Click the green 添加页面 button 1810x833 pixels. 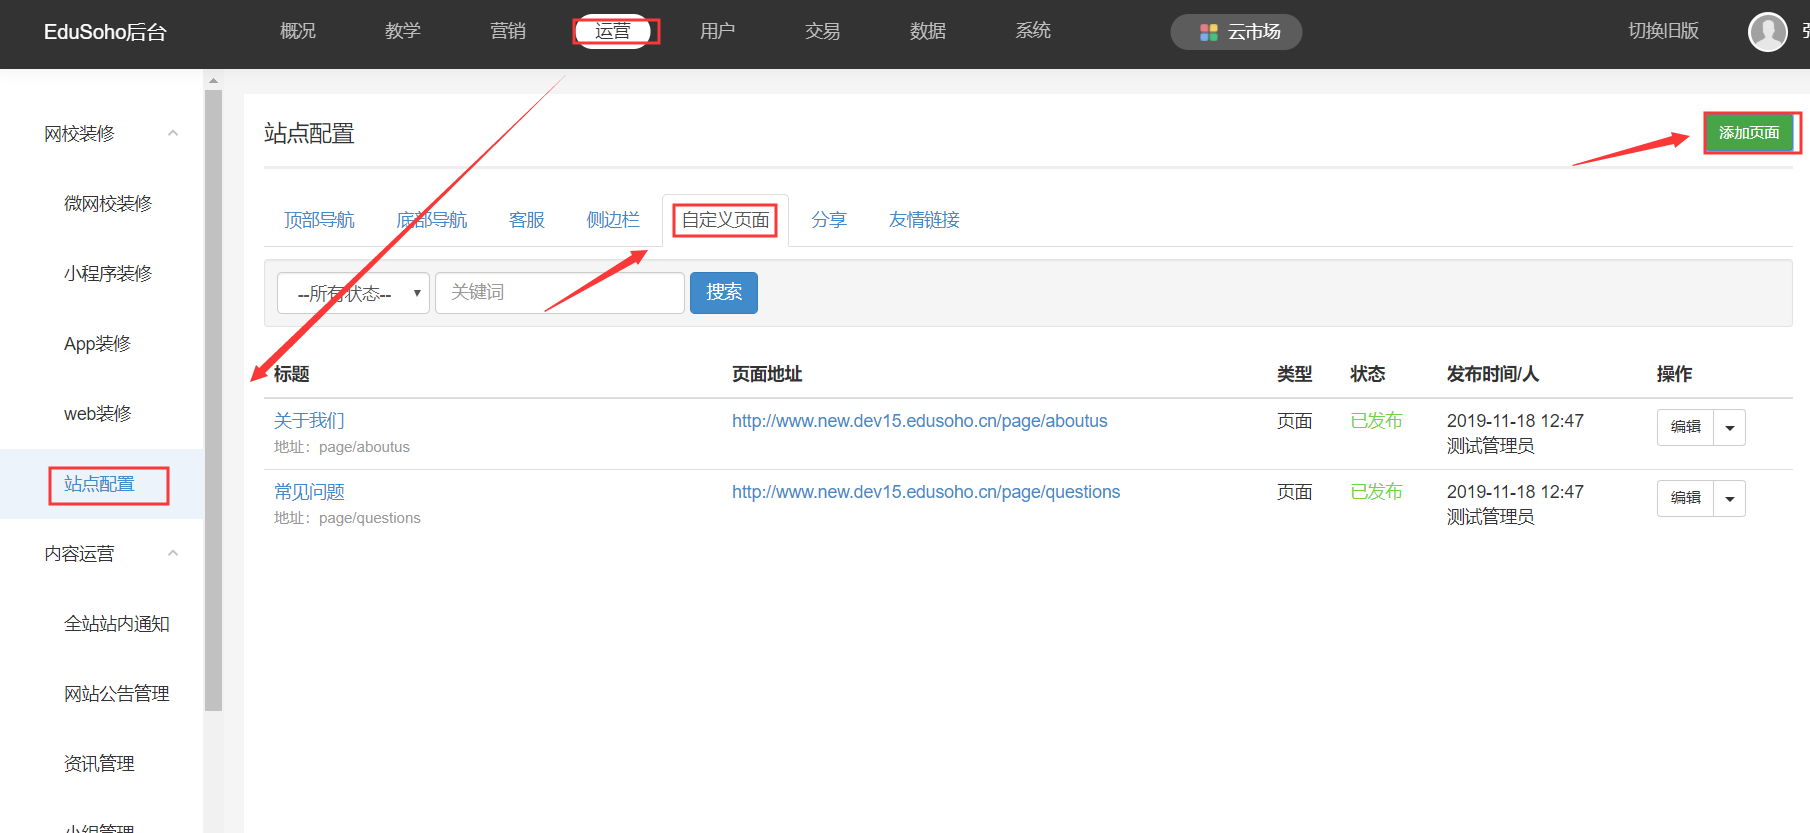coord(1749,133)
